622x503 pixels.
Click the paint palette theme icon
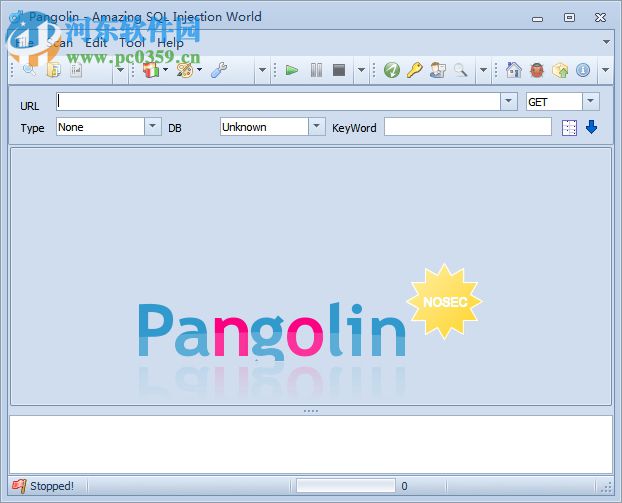point(185,70)
